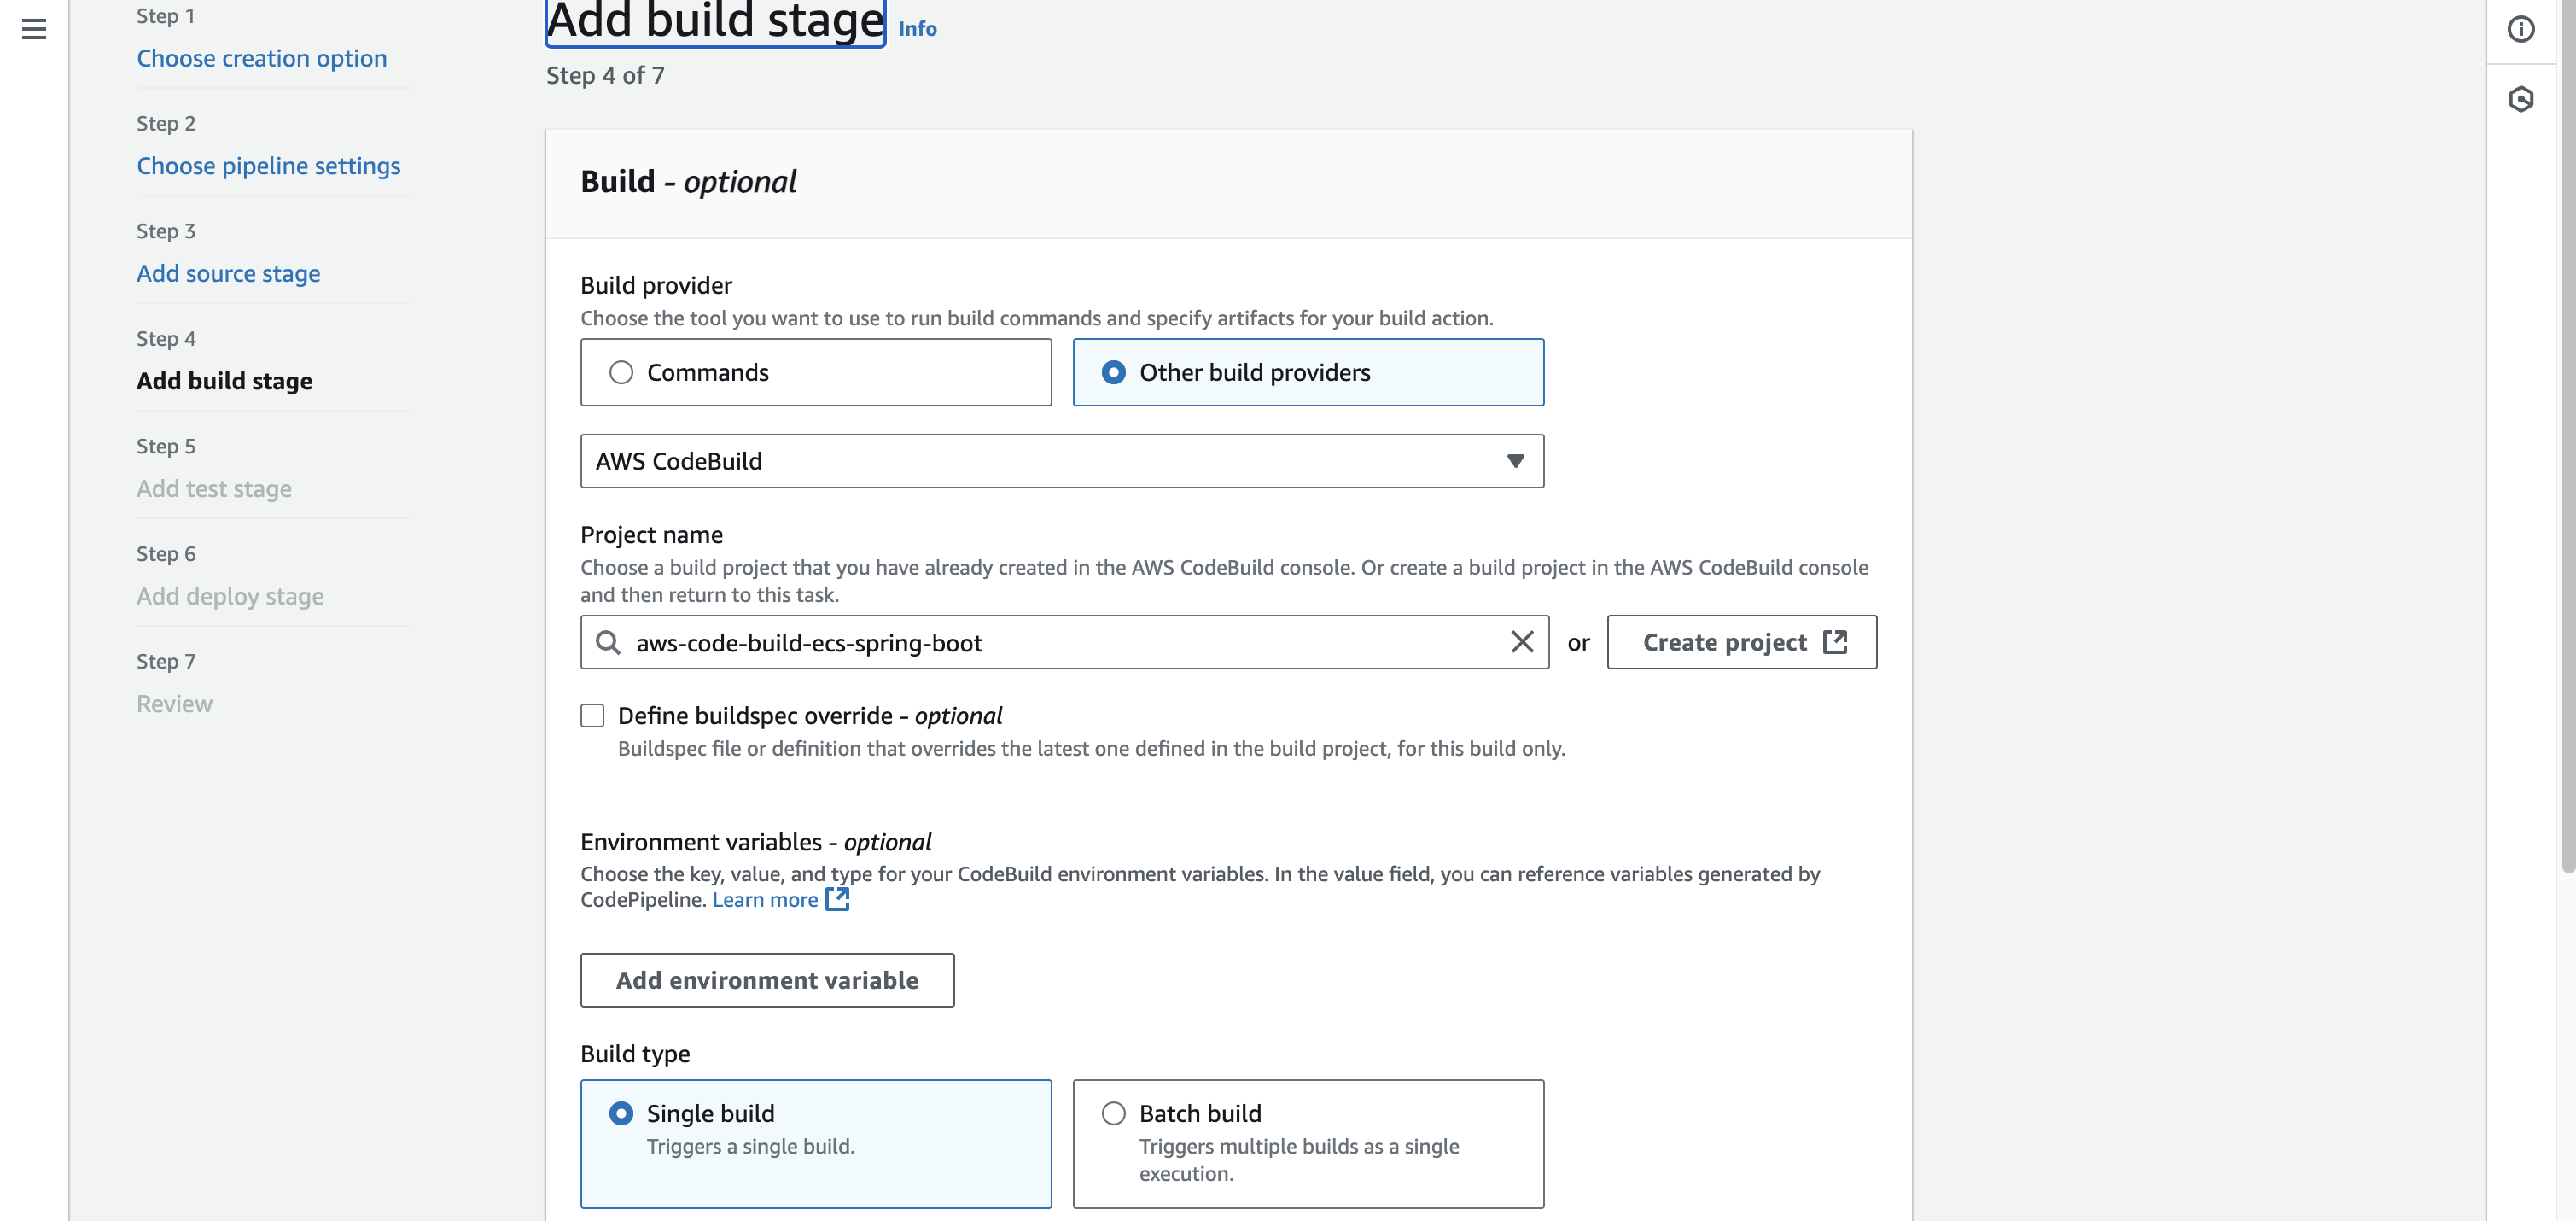The image size is (2576, 1221).
Task: Open the Learn more link
Action: [765, 899]
